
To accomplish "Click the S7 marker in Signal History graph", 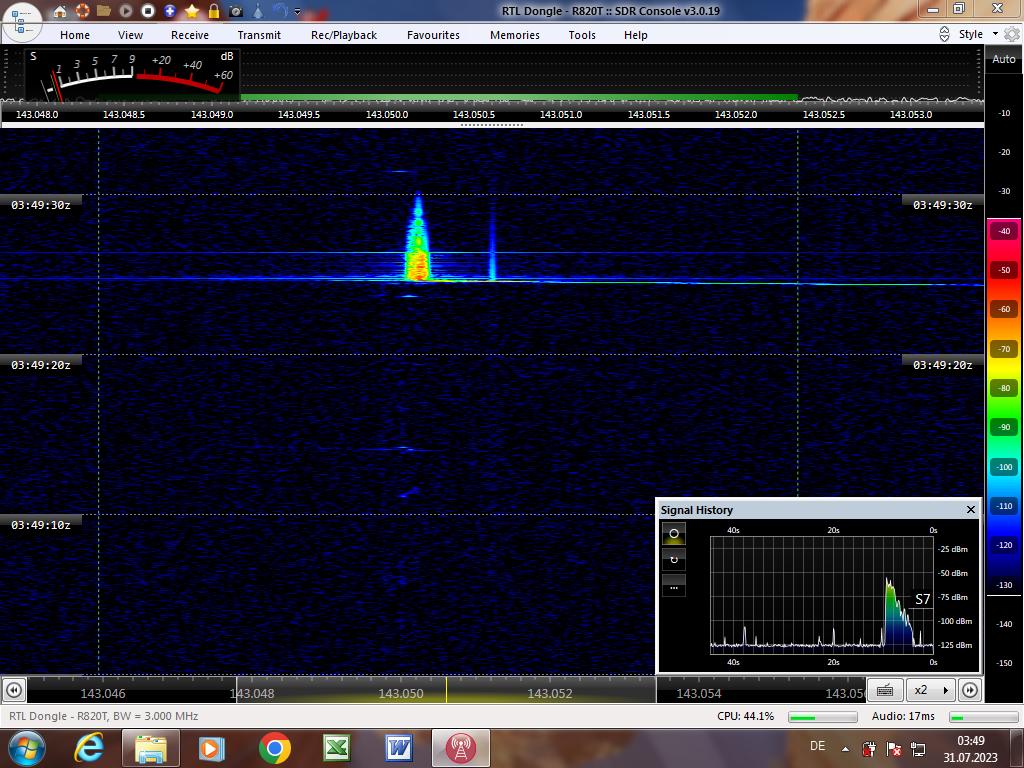I will (922, 599).
